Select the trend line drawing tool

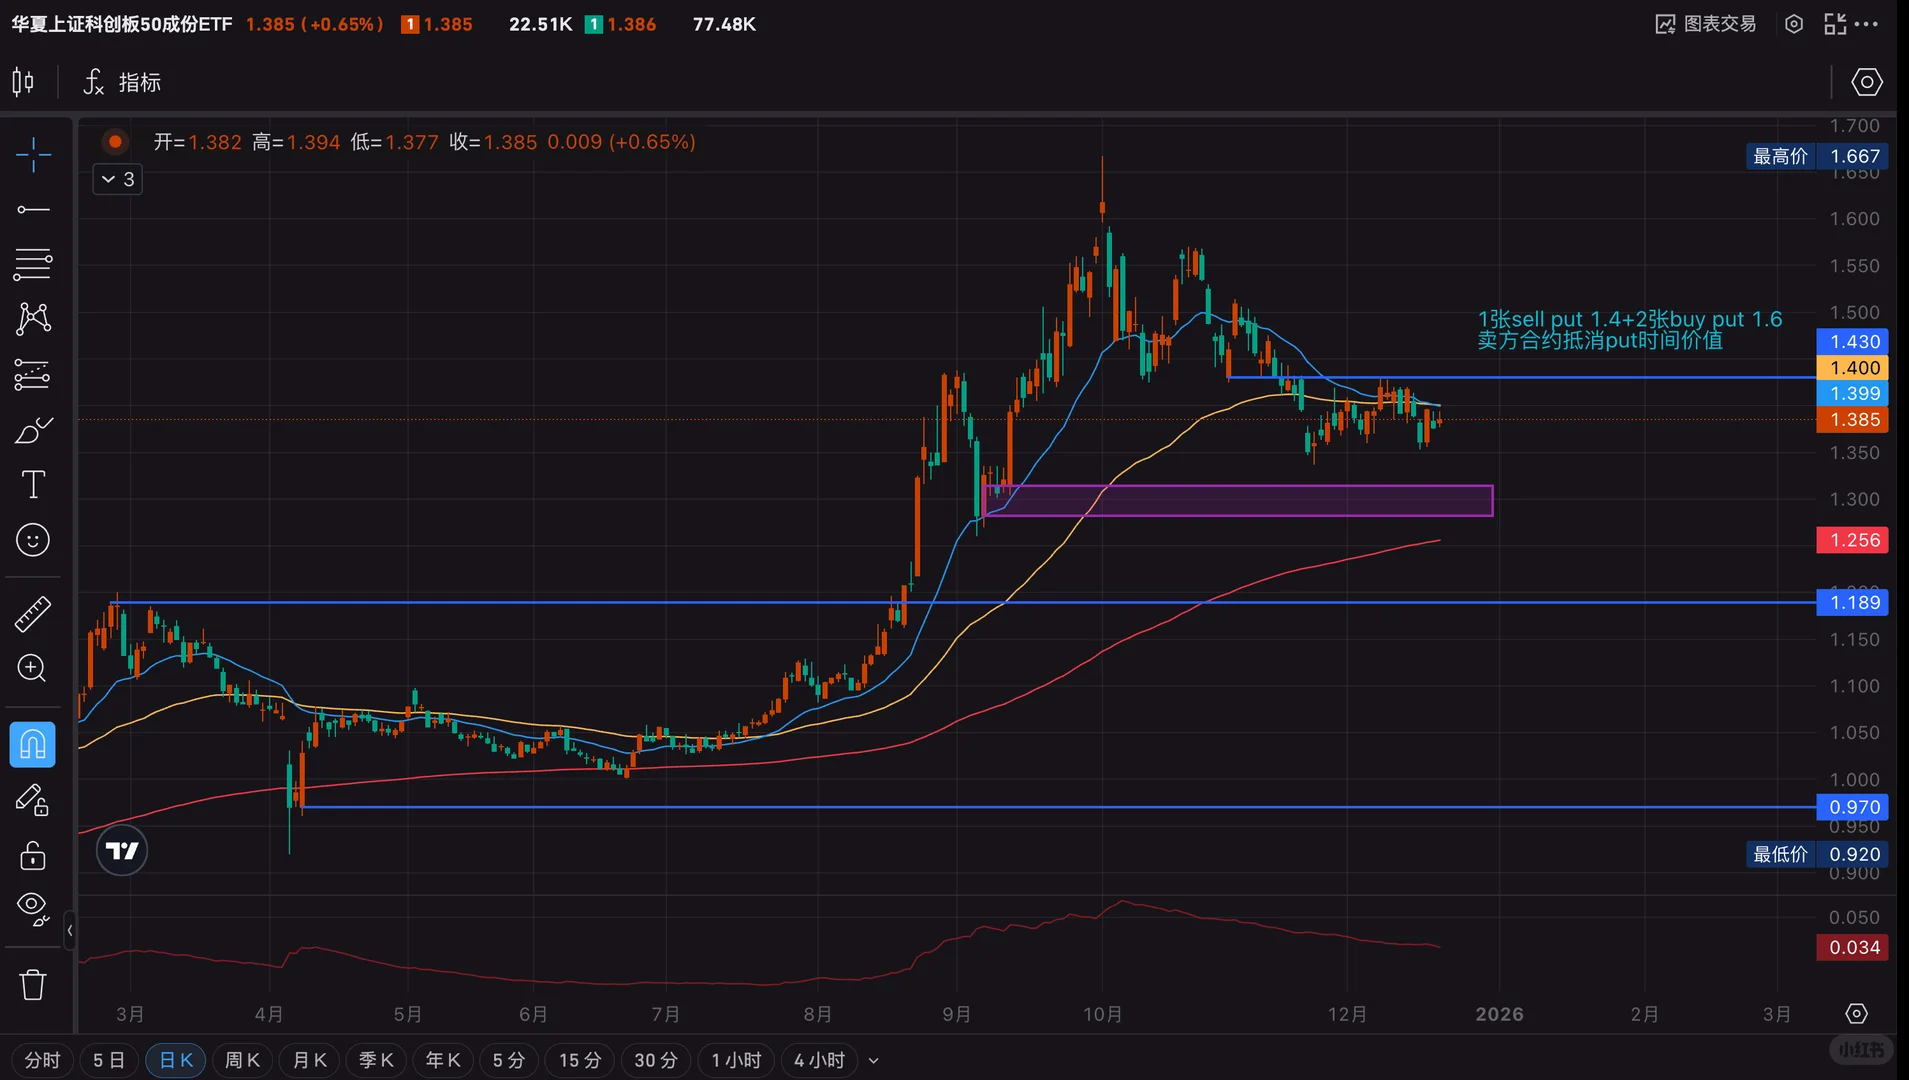32,210
